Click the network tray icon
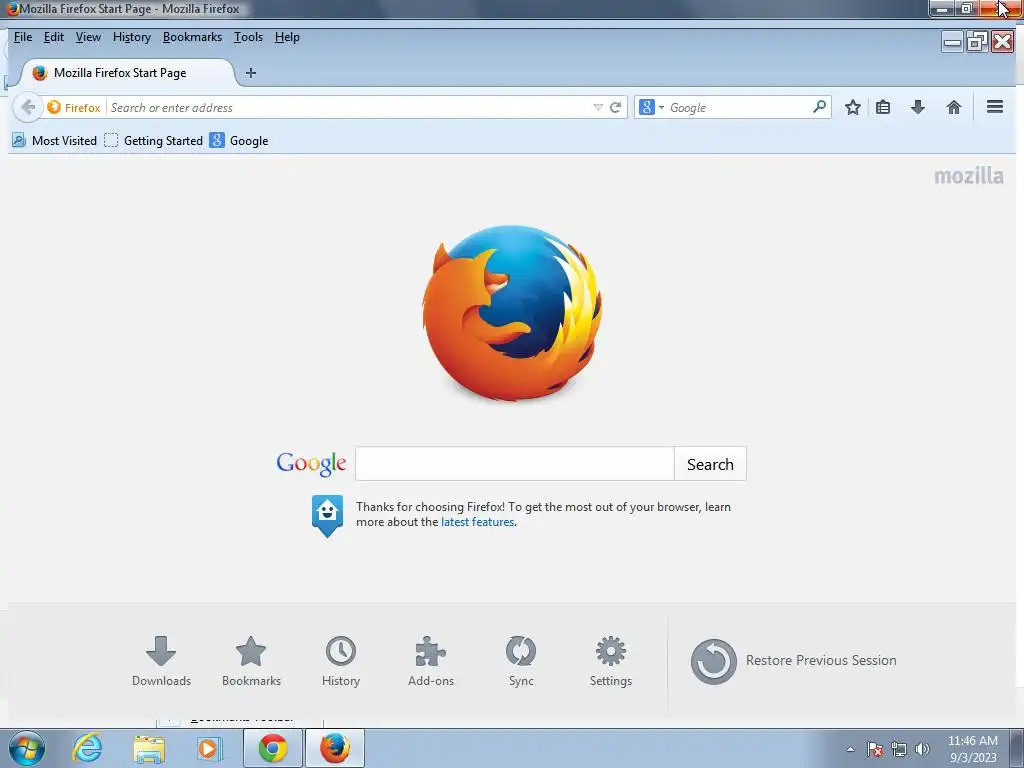This screenshot has width=1024, height=768. coord(899,749)
